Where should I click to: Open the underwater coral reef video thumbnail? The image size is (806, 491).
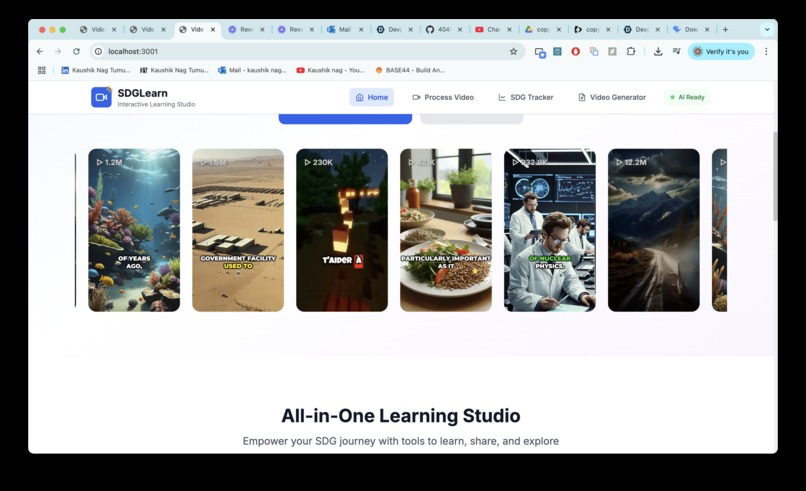[x=134, y=230]
